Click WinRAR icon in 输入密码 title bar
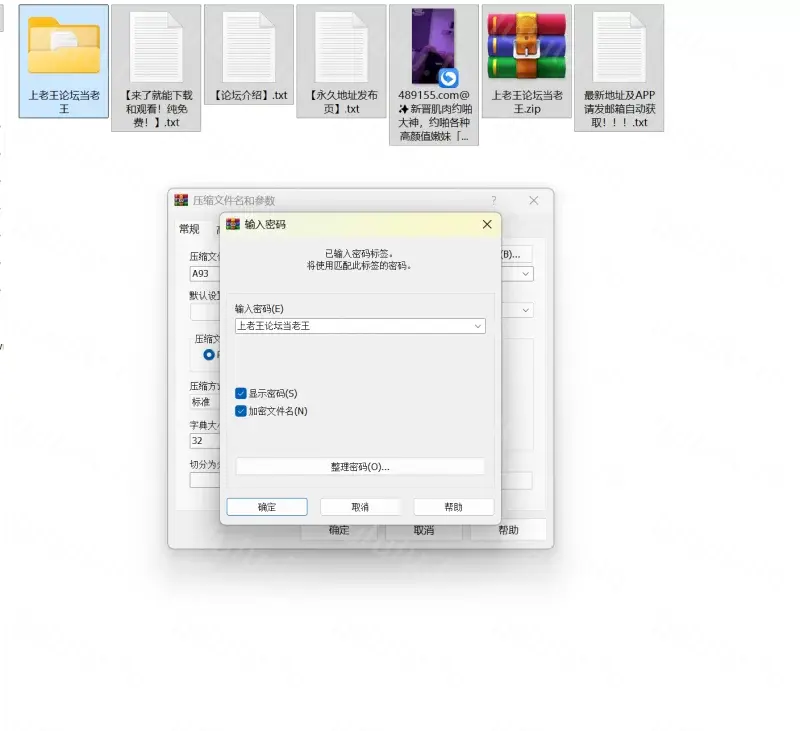 pyautogui.click(x=233, y=224)
